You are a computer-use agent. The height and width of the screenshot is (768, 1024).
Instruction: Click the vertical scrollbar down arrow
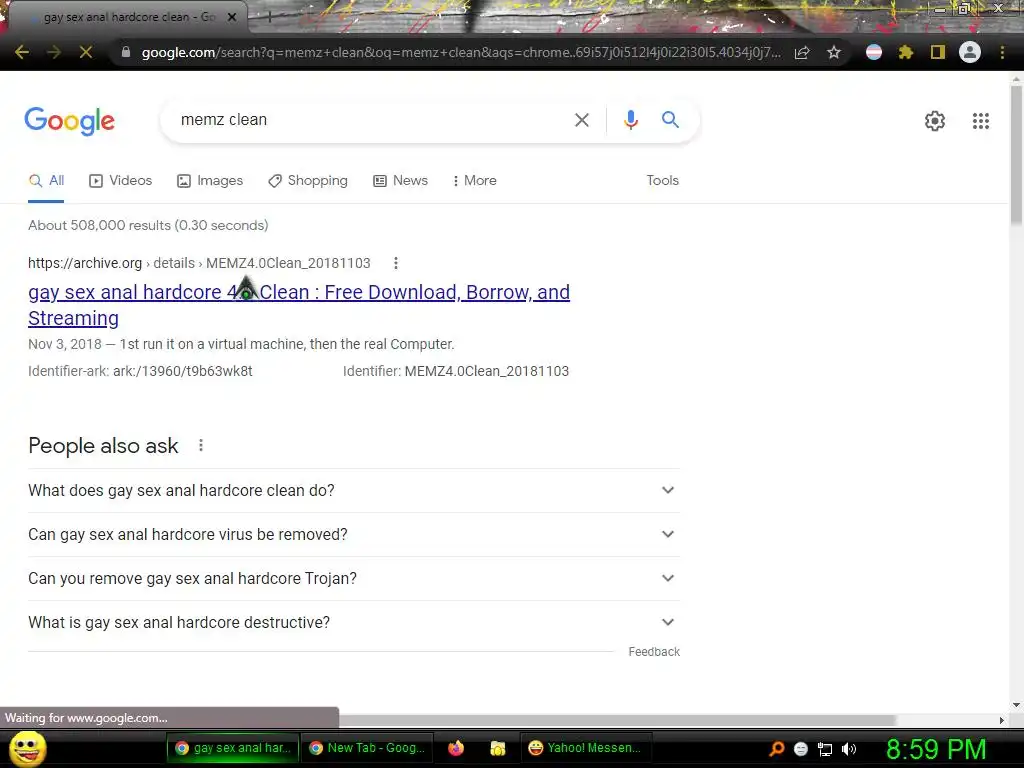tap(1016, 705)
